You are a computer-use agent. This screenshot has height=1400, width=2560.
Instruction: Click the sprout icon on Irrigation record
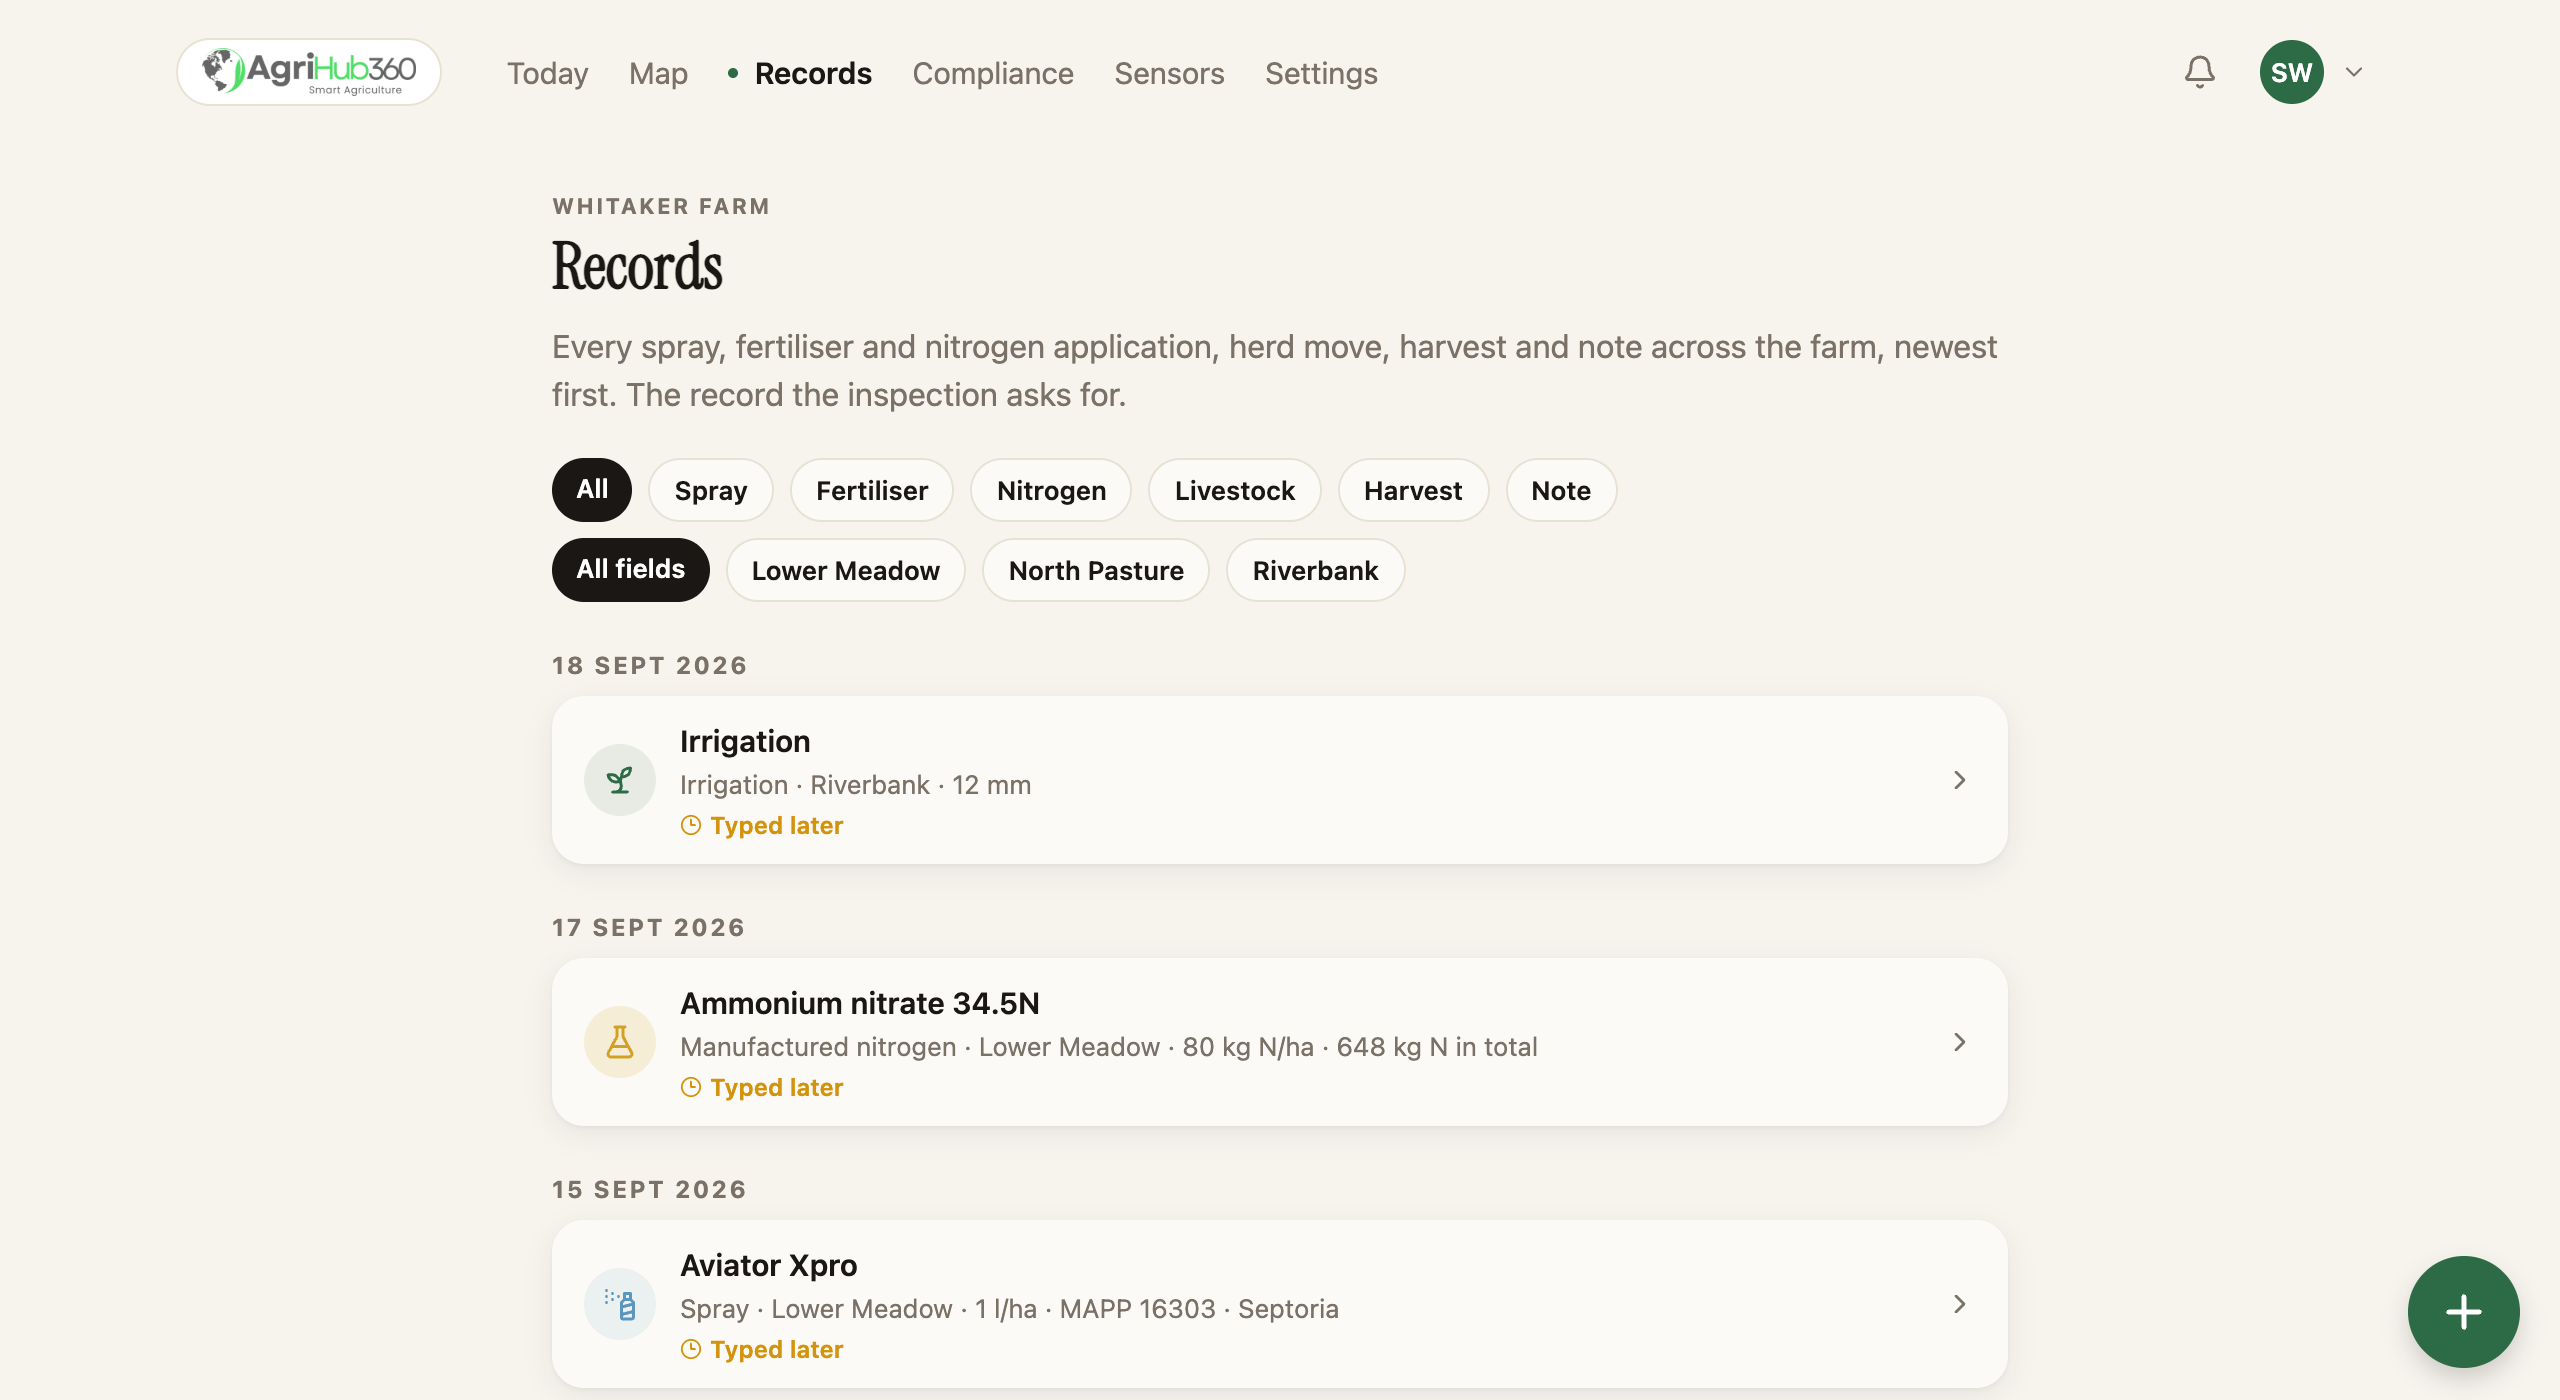pos(620,780)
